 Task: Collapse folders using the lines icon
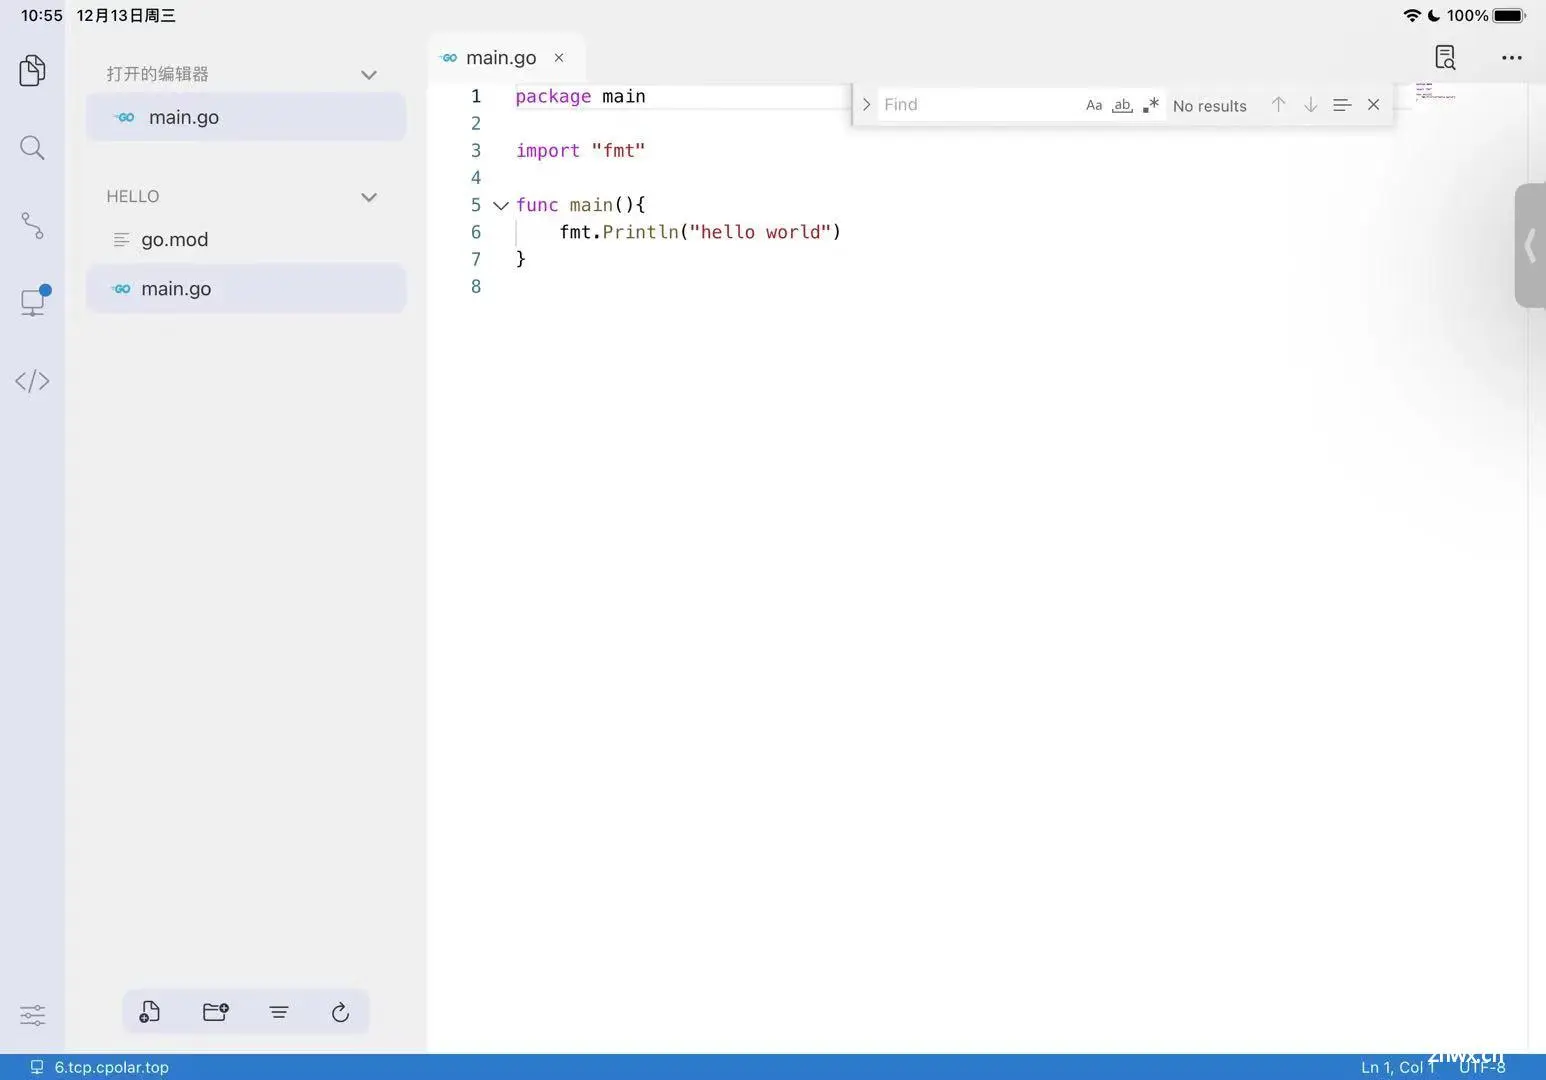[x=279, y=1013]
